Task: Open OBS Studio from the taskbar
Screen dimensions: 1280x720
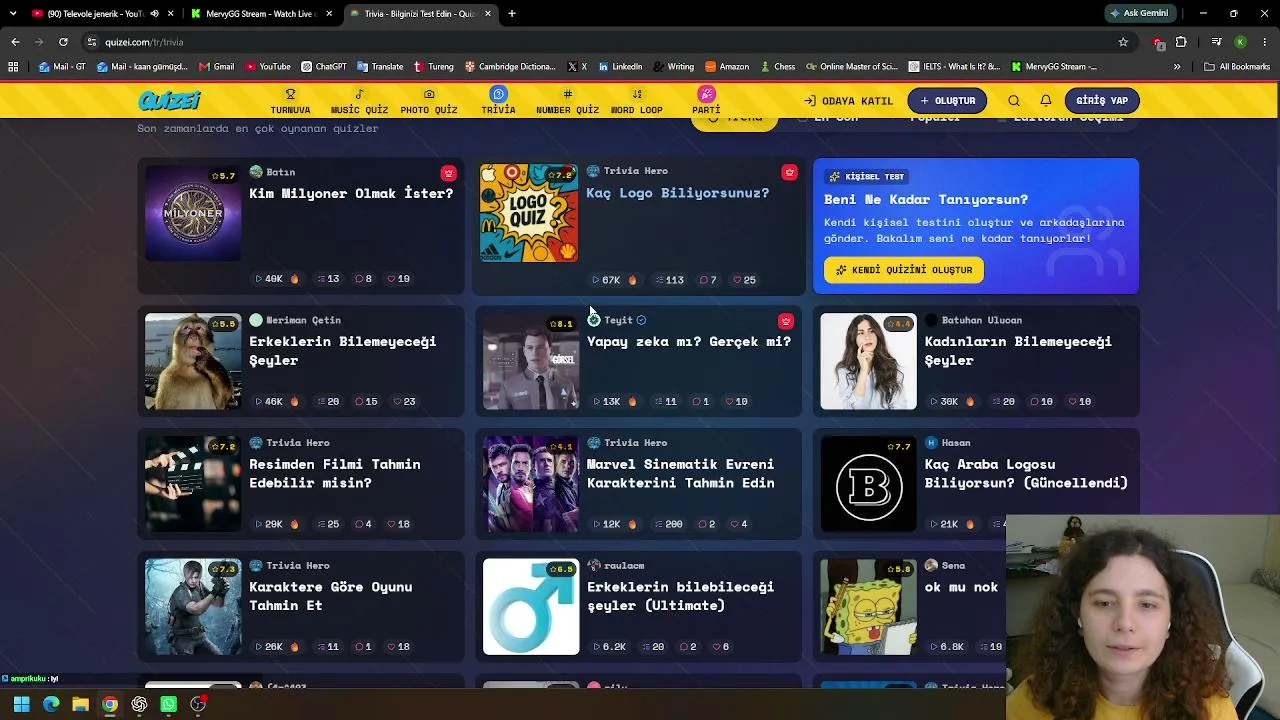Action: pyautogui.click(x=198, y=704)
